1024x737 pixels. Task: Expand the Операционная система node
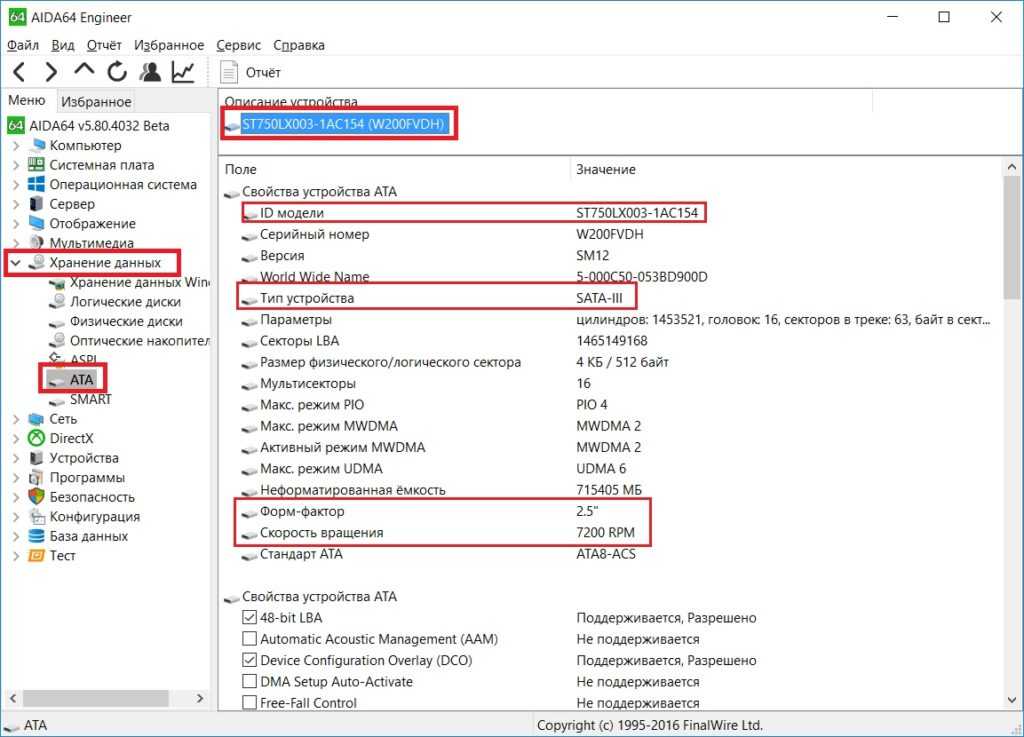16,184
